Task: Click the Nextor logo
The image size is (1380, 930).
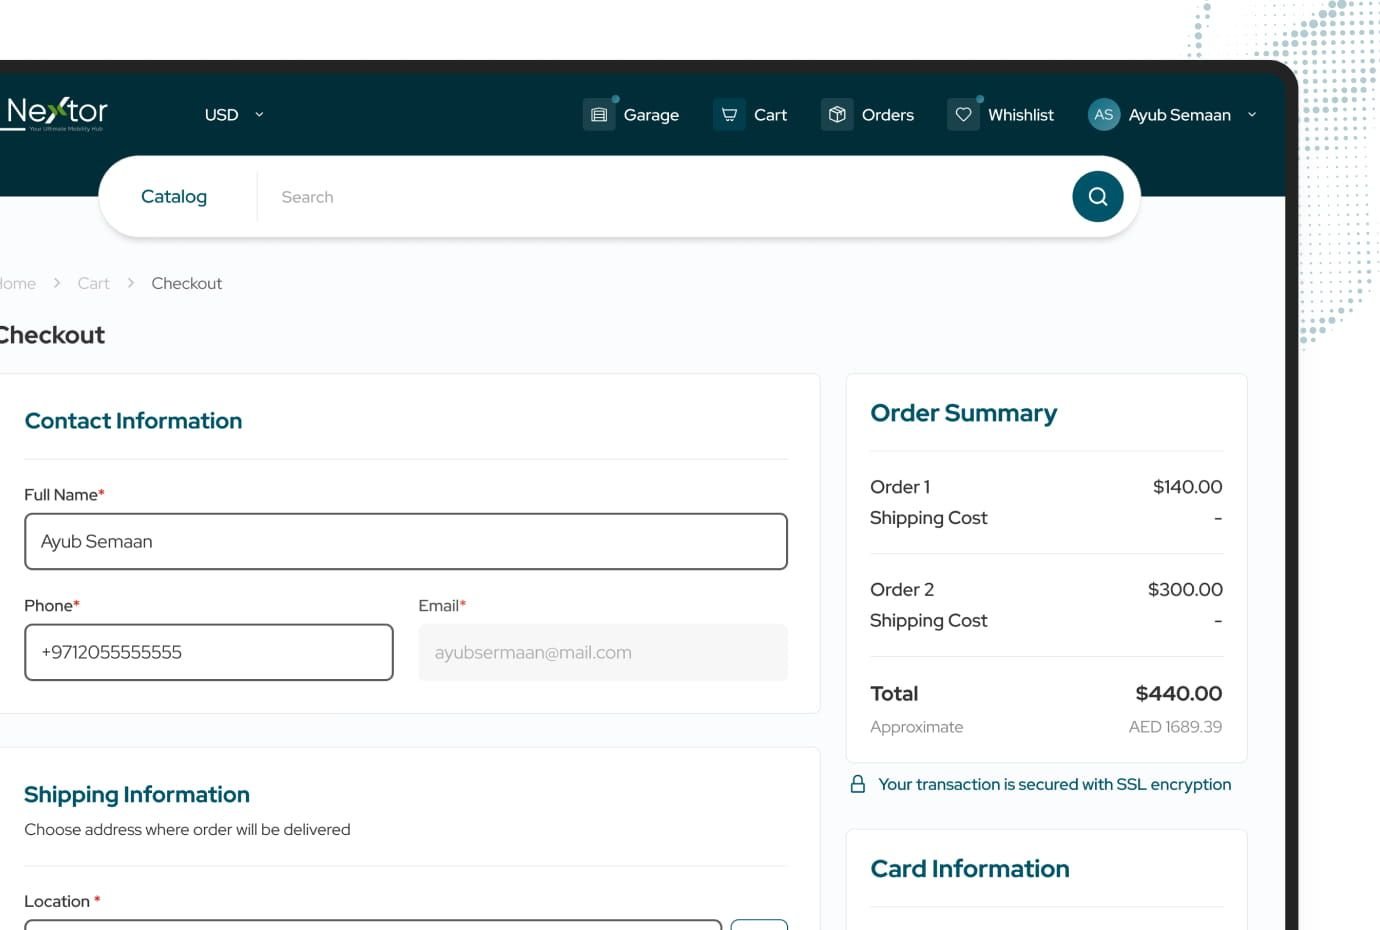Action: click(x=54, y=114)
